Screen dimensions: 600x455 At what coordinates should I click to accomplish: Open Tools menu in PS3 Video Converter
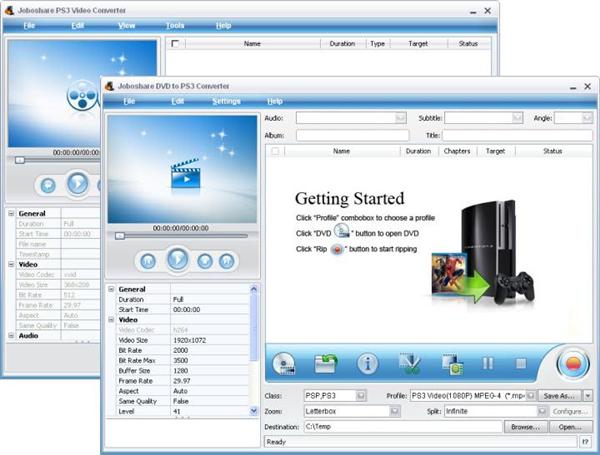point(175,26)
